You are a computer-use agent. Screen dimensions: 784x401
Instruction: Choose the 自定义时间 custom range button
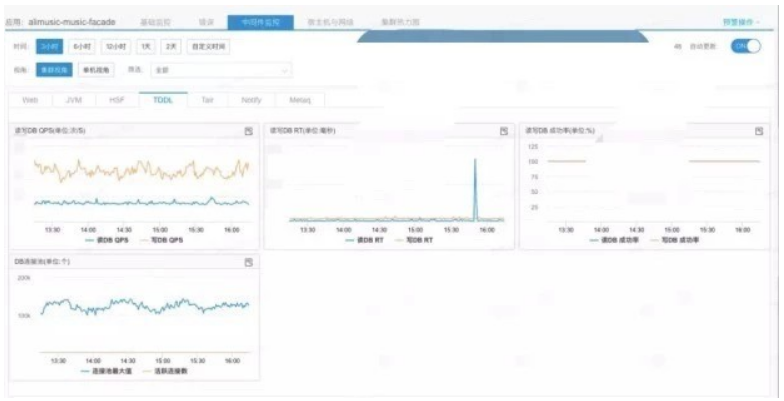[x=208, y=46]
